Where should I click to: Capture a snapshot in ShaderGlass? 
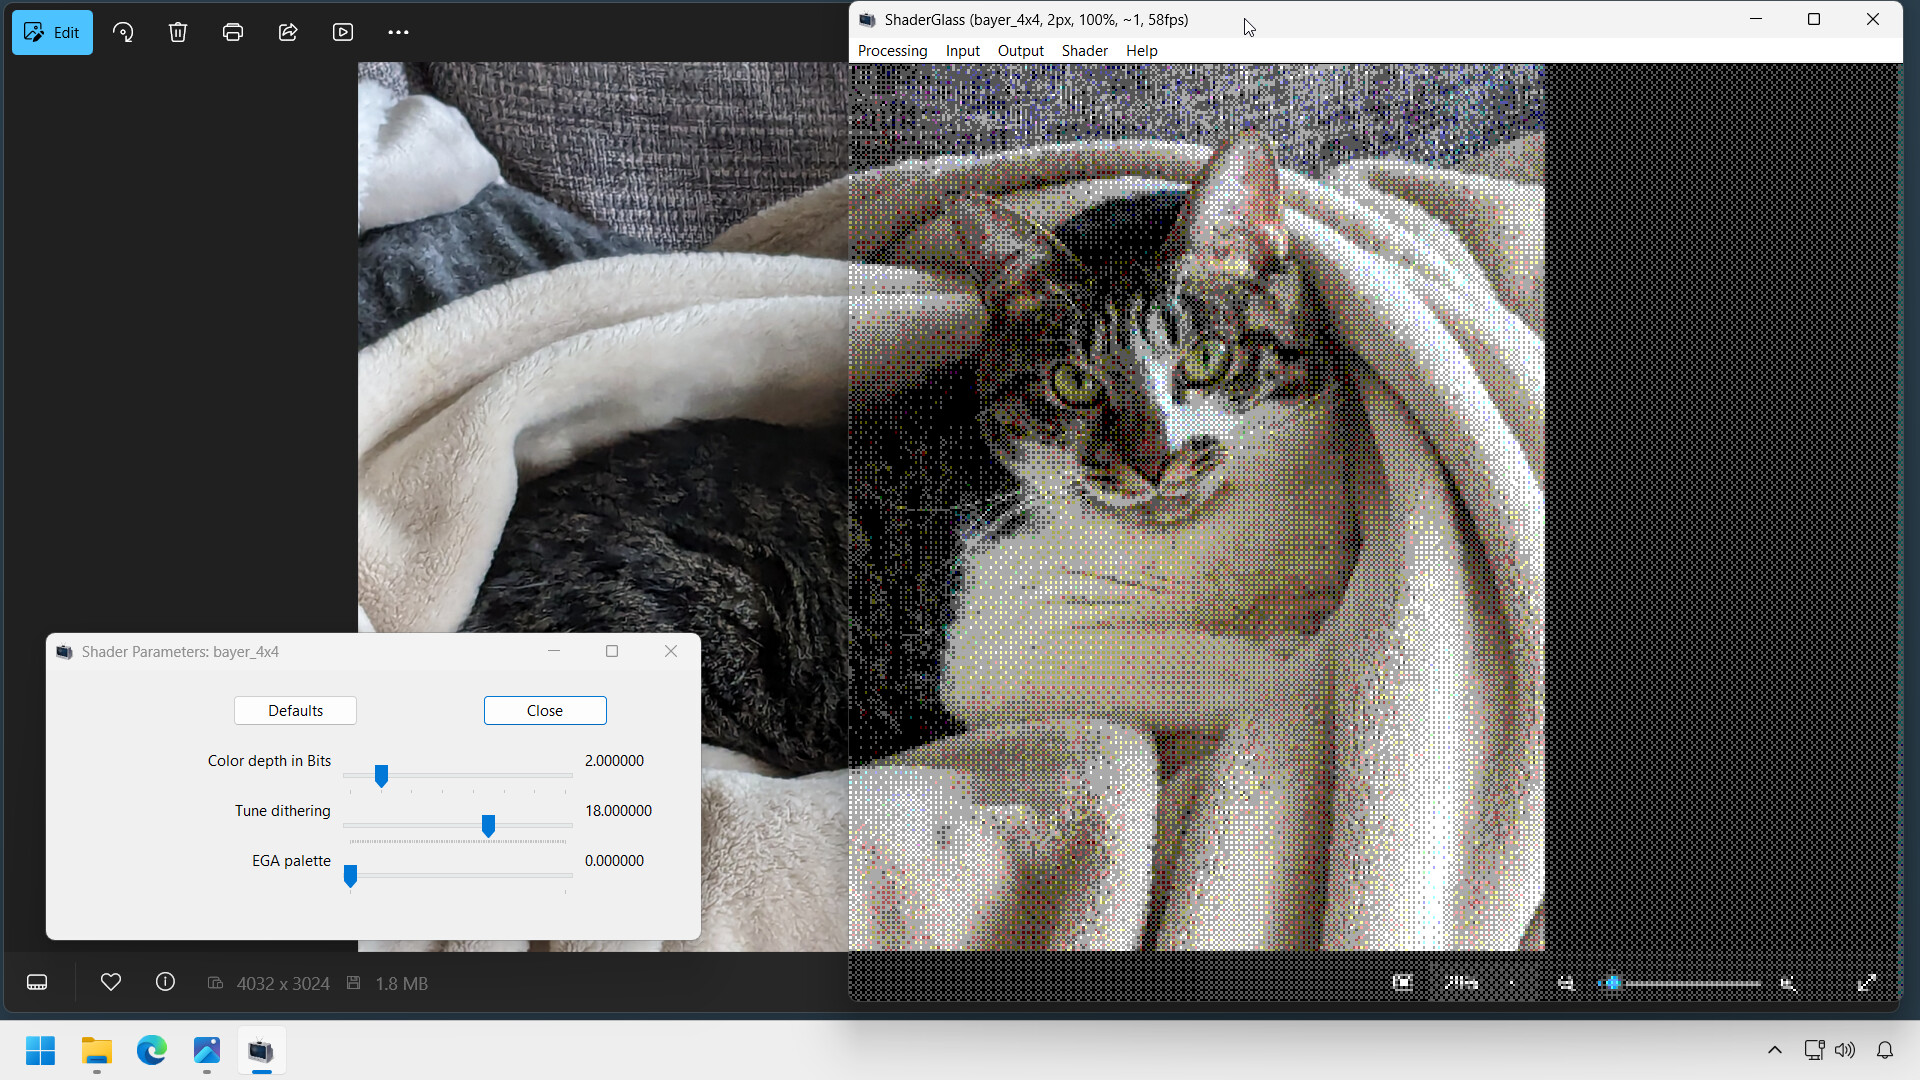[1403, 983]
